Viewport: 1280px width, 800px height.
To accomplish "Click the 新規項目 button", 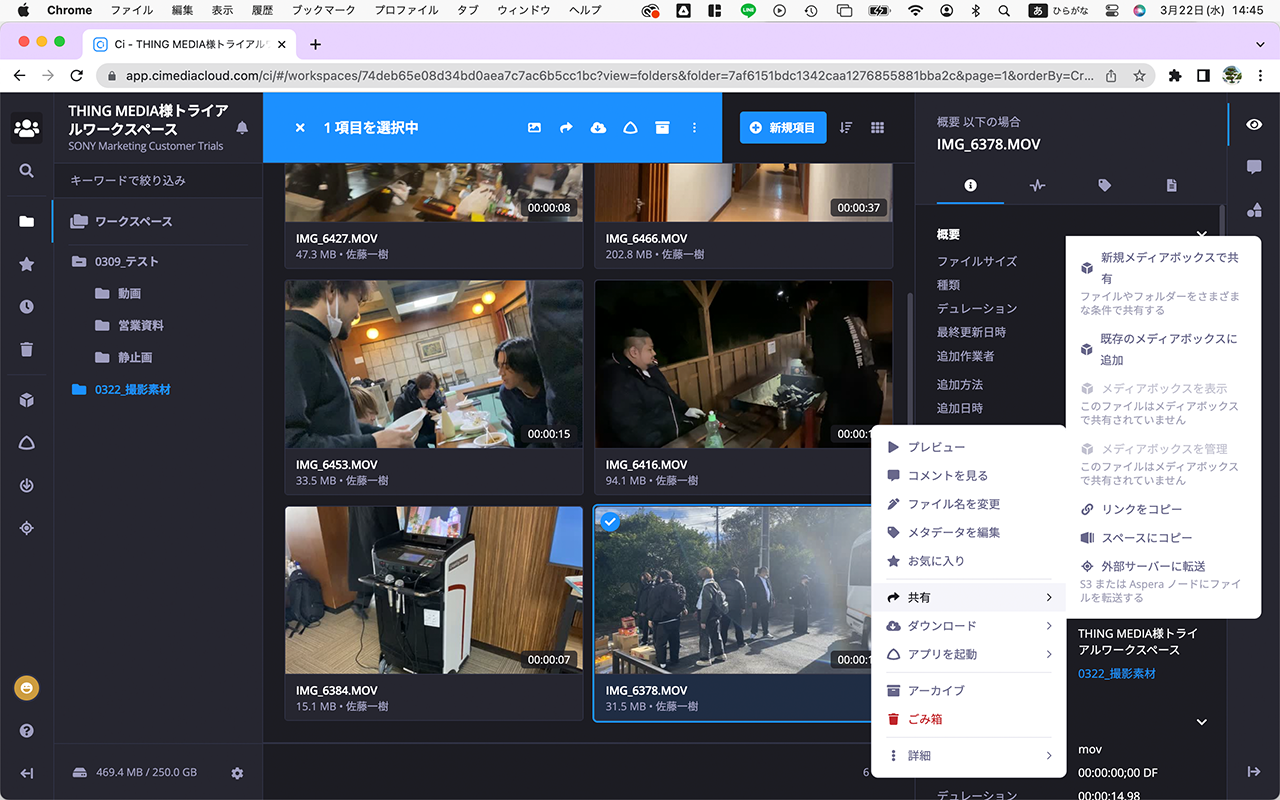I will (x=783, y=128).
